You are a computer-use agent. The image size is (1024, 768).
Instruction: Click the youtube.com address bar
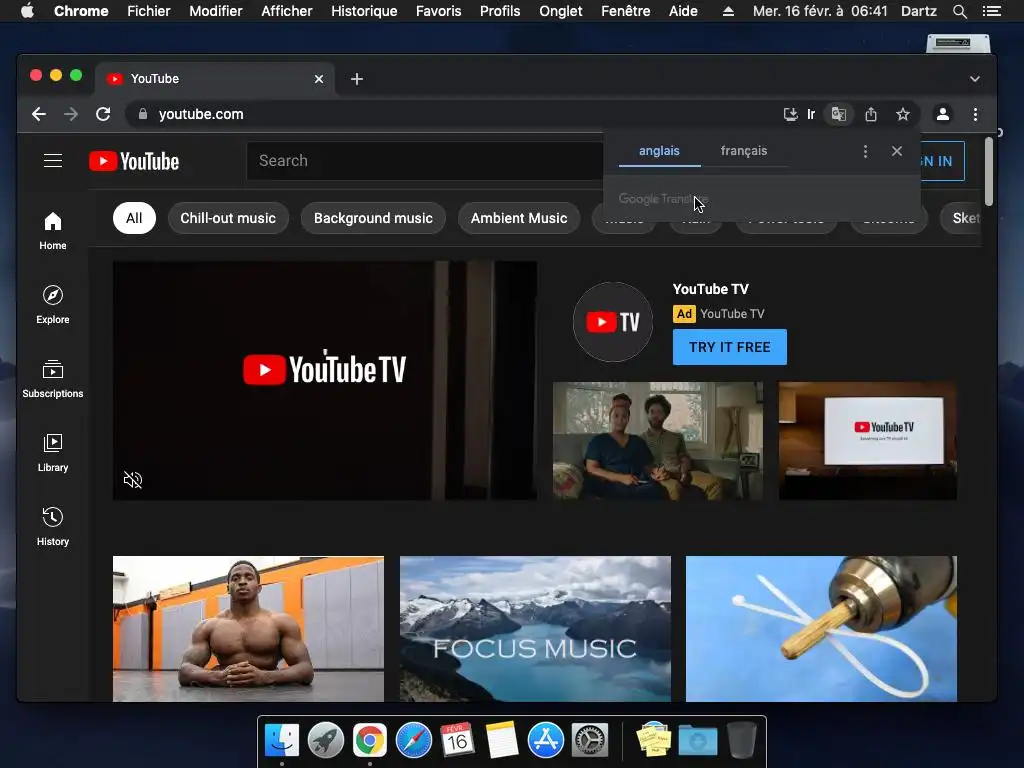tap(451, 114)
